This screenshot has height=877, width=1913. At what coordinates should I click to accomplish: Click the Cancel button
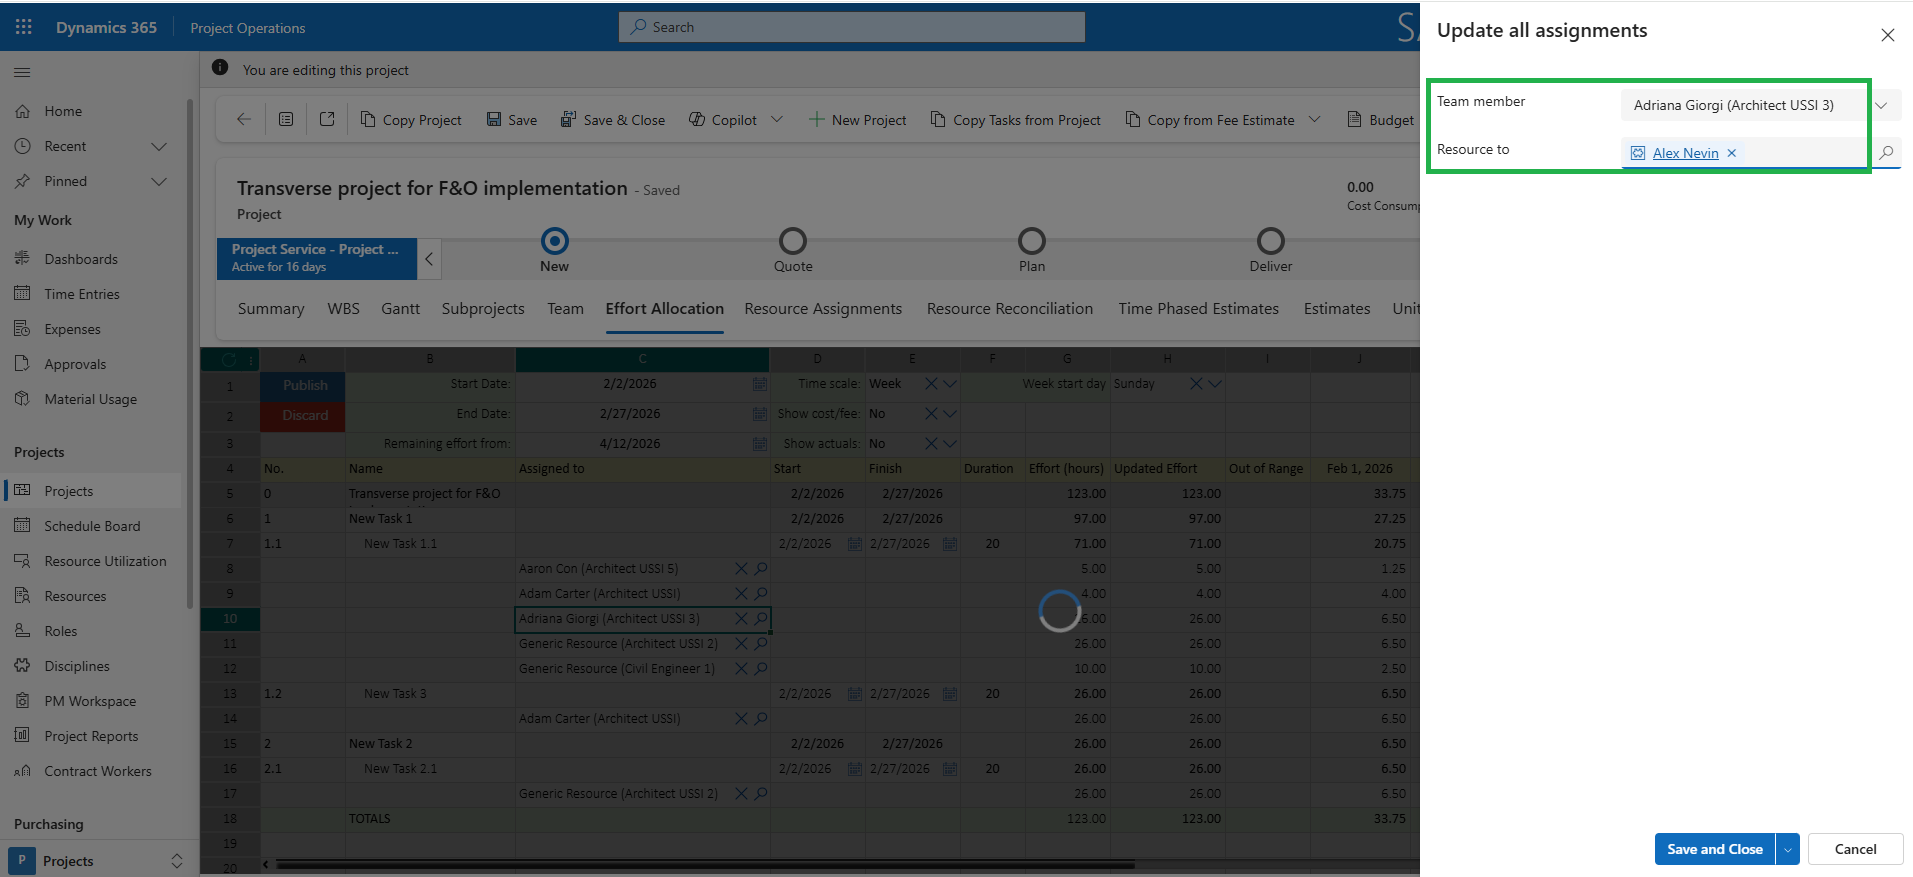1855,849
